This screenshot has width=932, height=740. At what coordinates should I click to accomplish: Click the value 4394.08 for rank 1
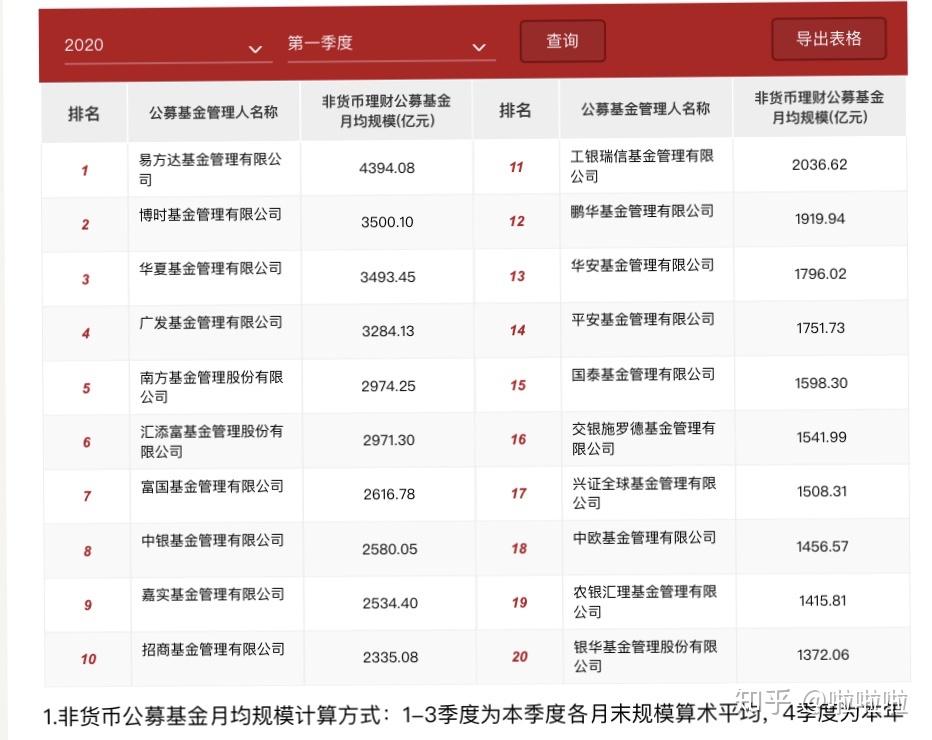coord(387,166)
